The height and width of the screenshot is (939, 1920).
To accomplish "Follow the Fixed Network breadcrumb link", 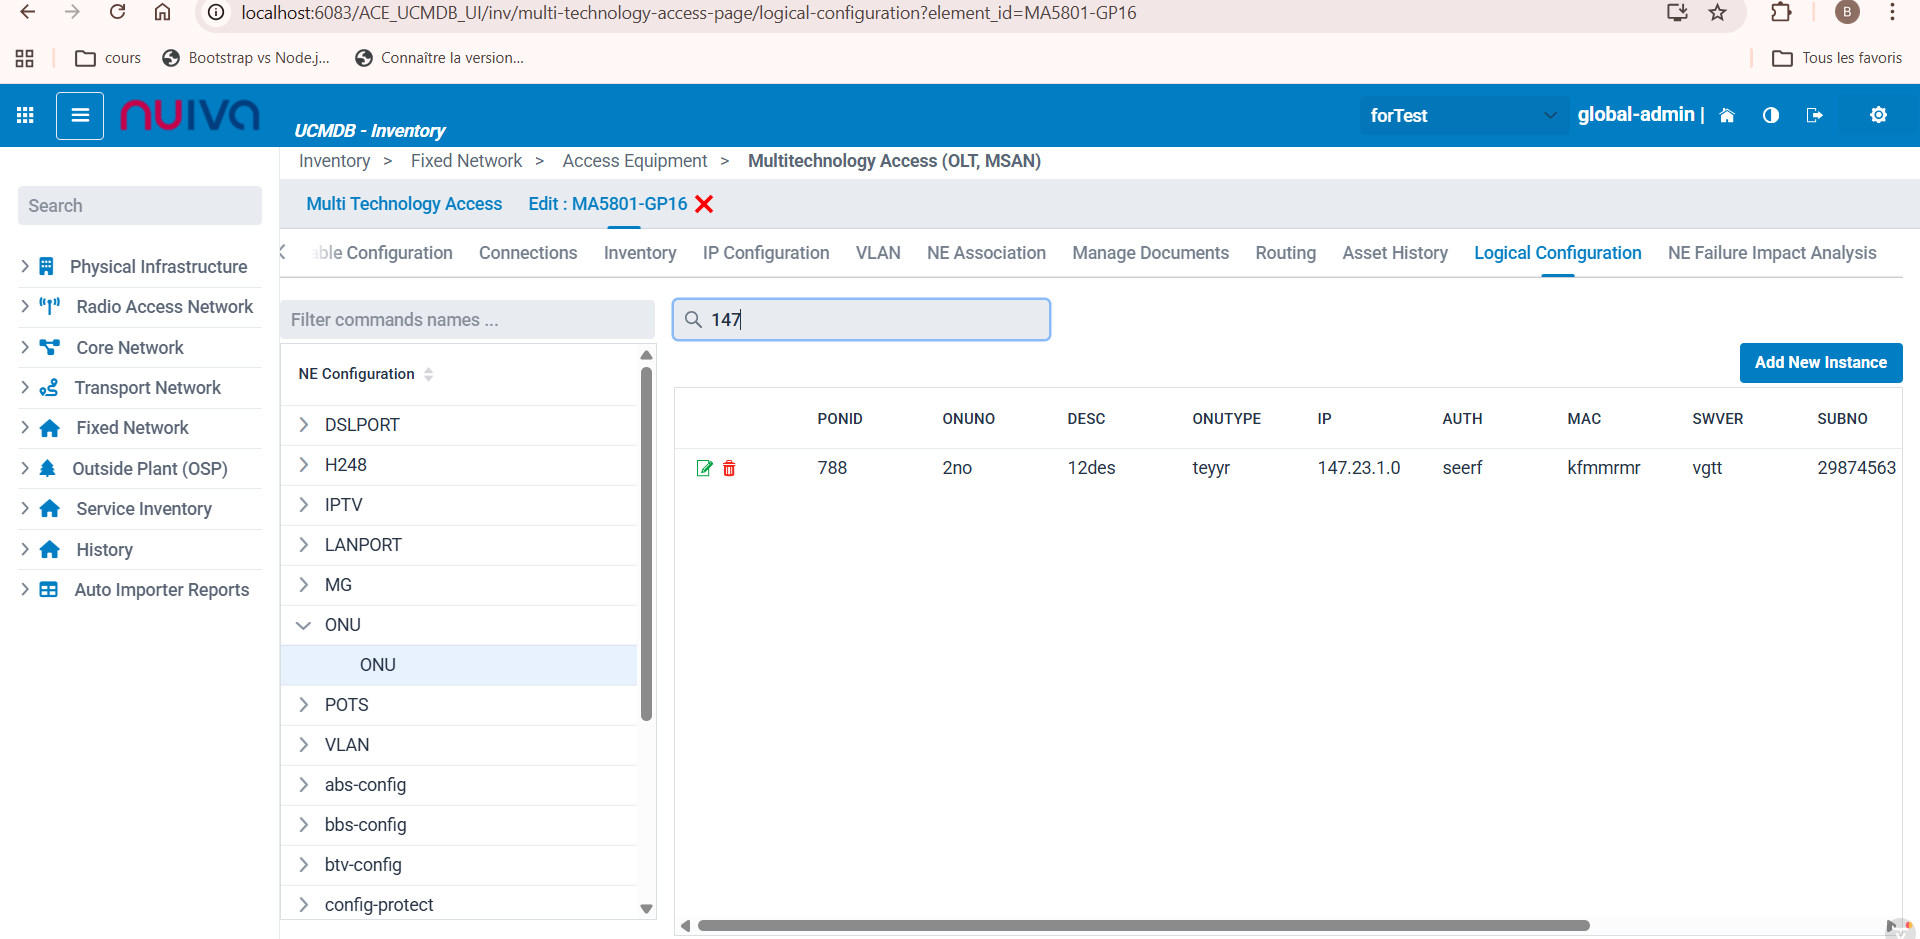I will (x=466, y=161).
